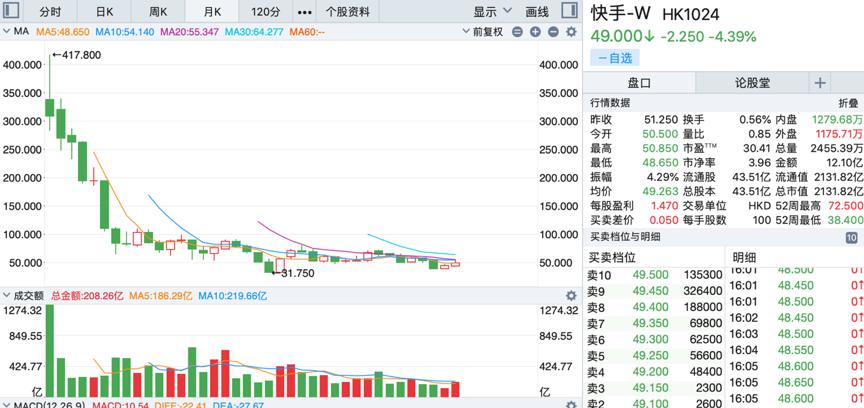The width and height of the screenshot is (864, 408).
Task: Fold market data with 折叠
Action: [849, 103]
